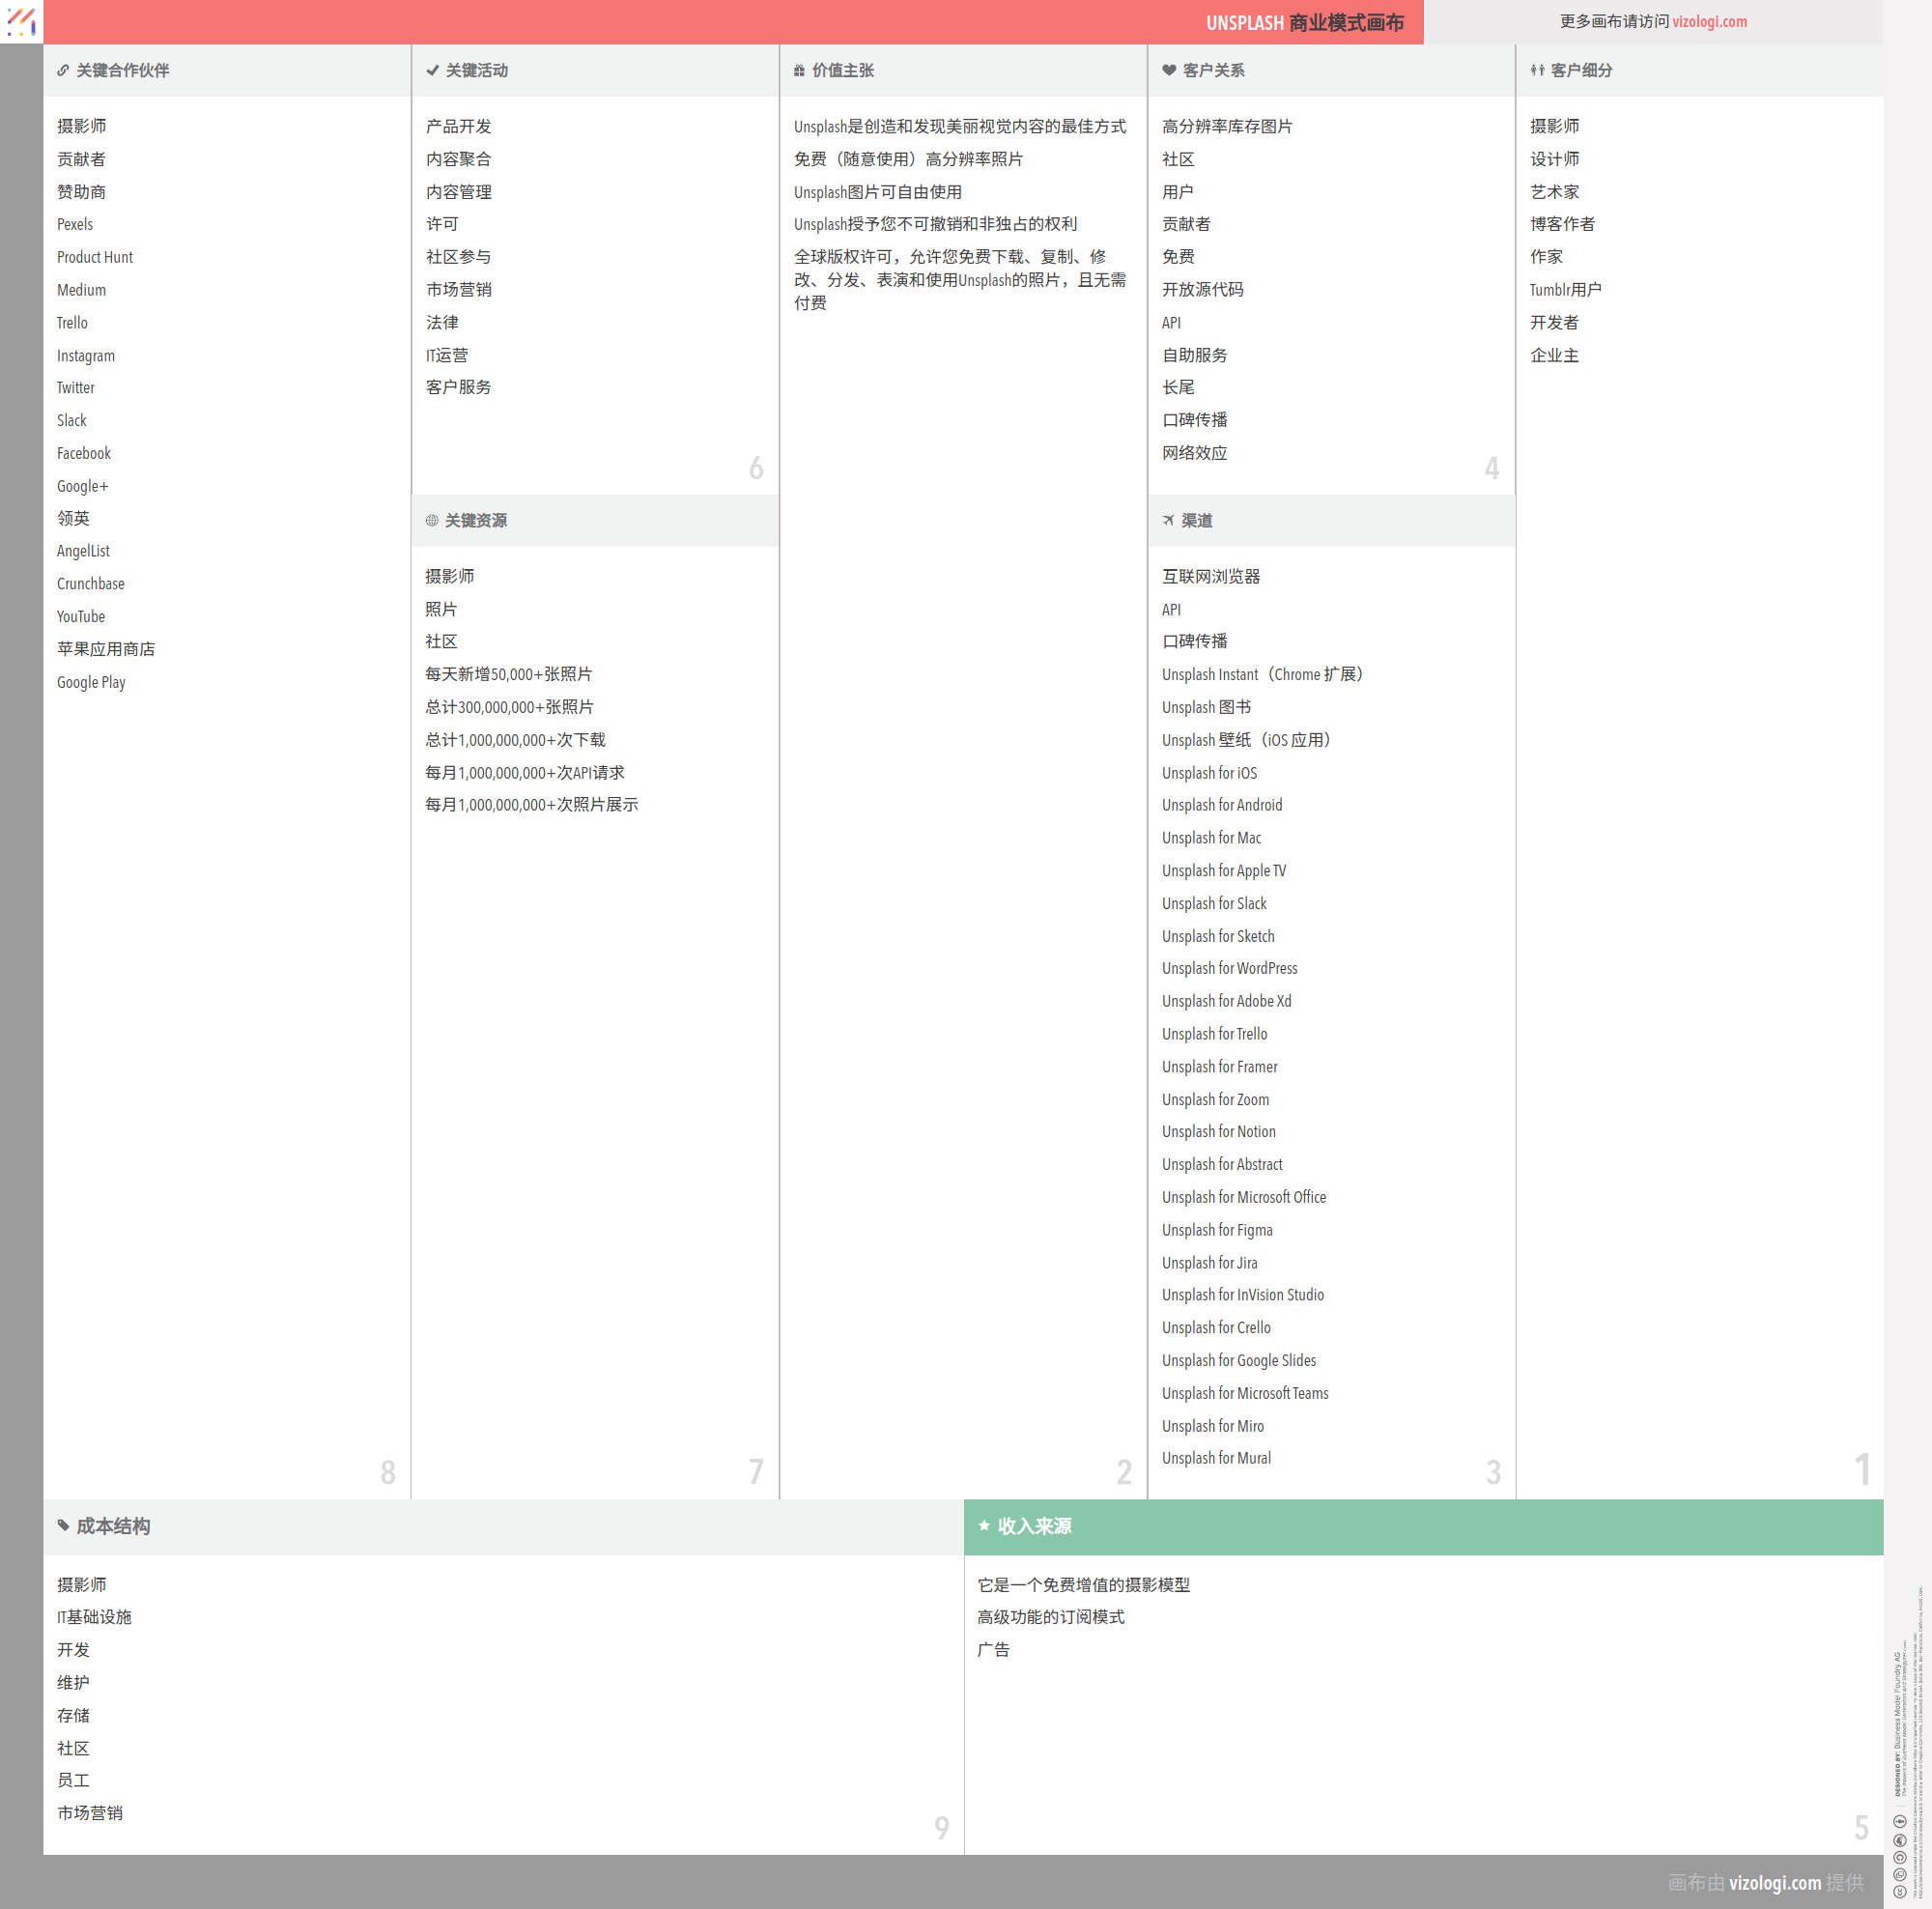Select 高级功能的订阅模式 revenue item

tap(1050, 1617)
